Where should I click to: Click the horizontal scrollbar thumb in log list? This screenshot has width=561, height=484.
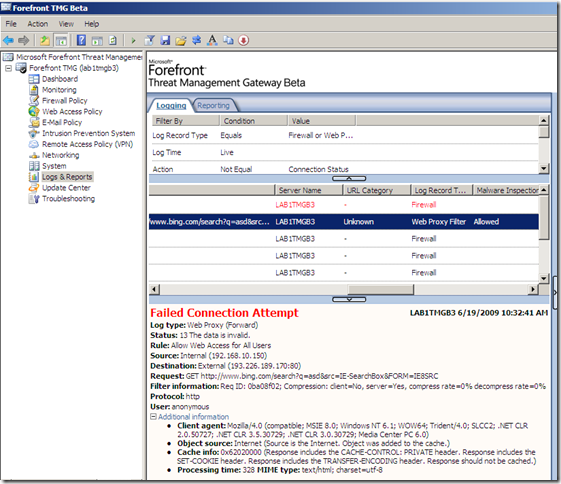381,289
